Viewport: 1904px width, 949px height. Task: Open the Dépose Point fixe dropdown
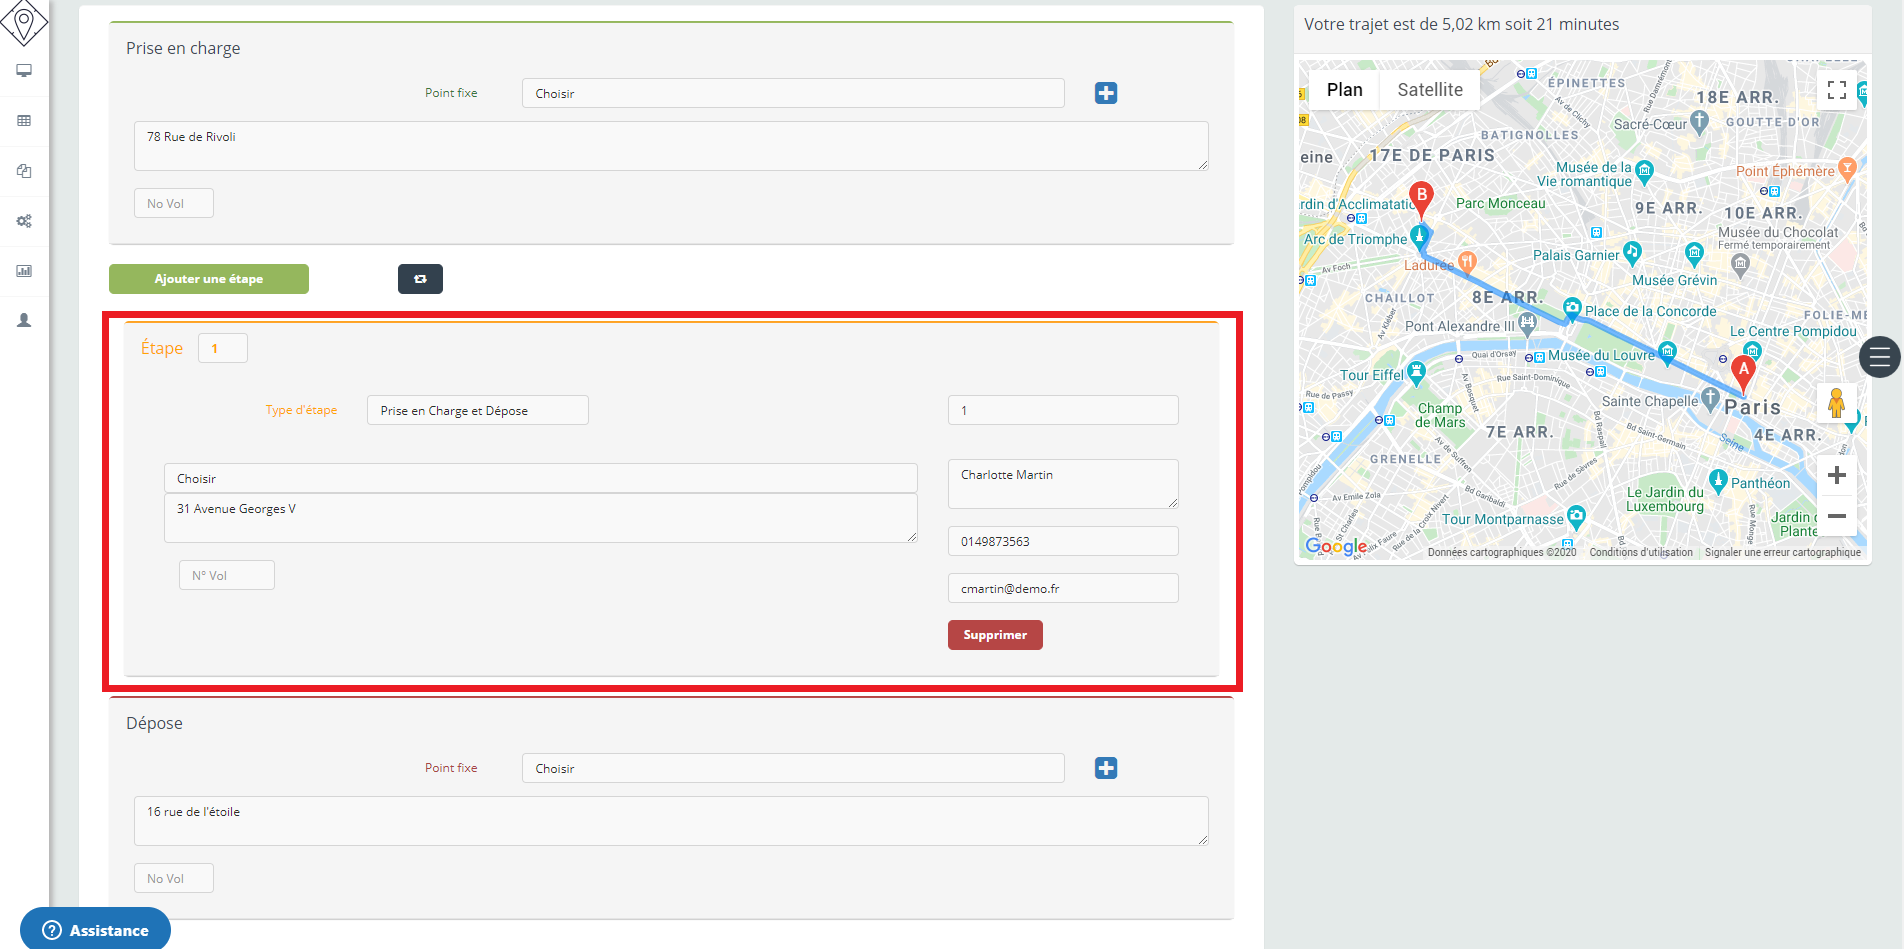pos(792,768)
